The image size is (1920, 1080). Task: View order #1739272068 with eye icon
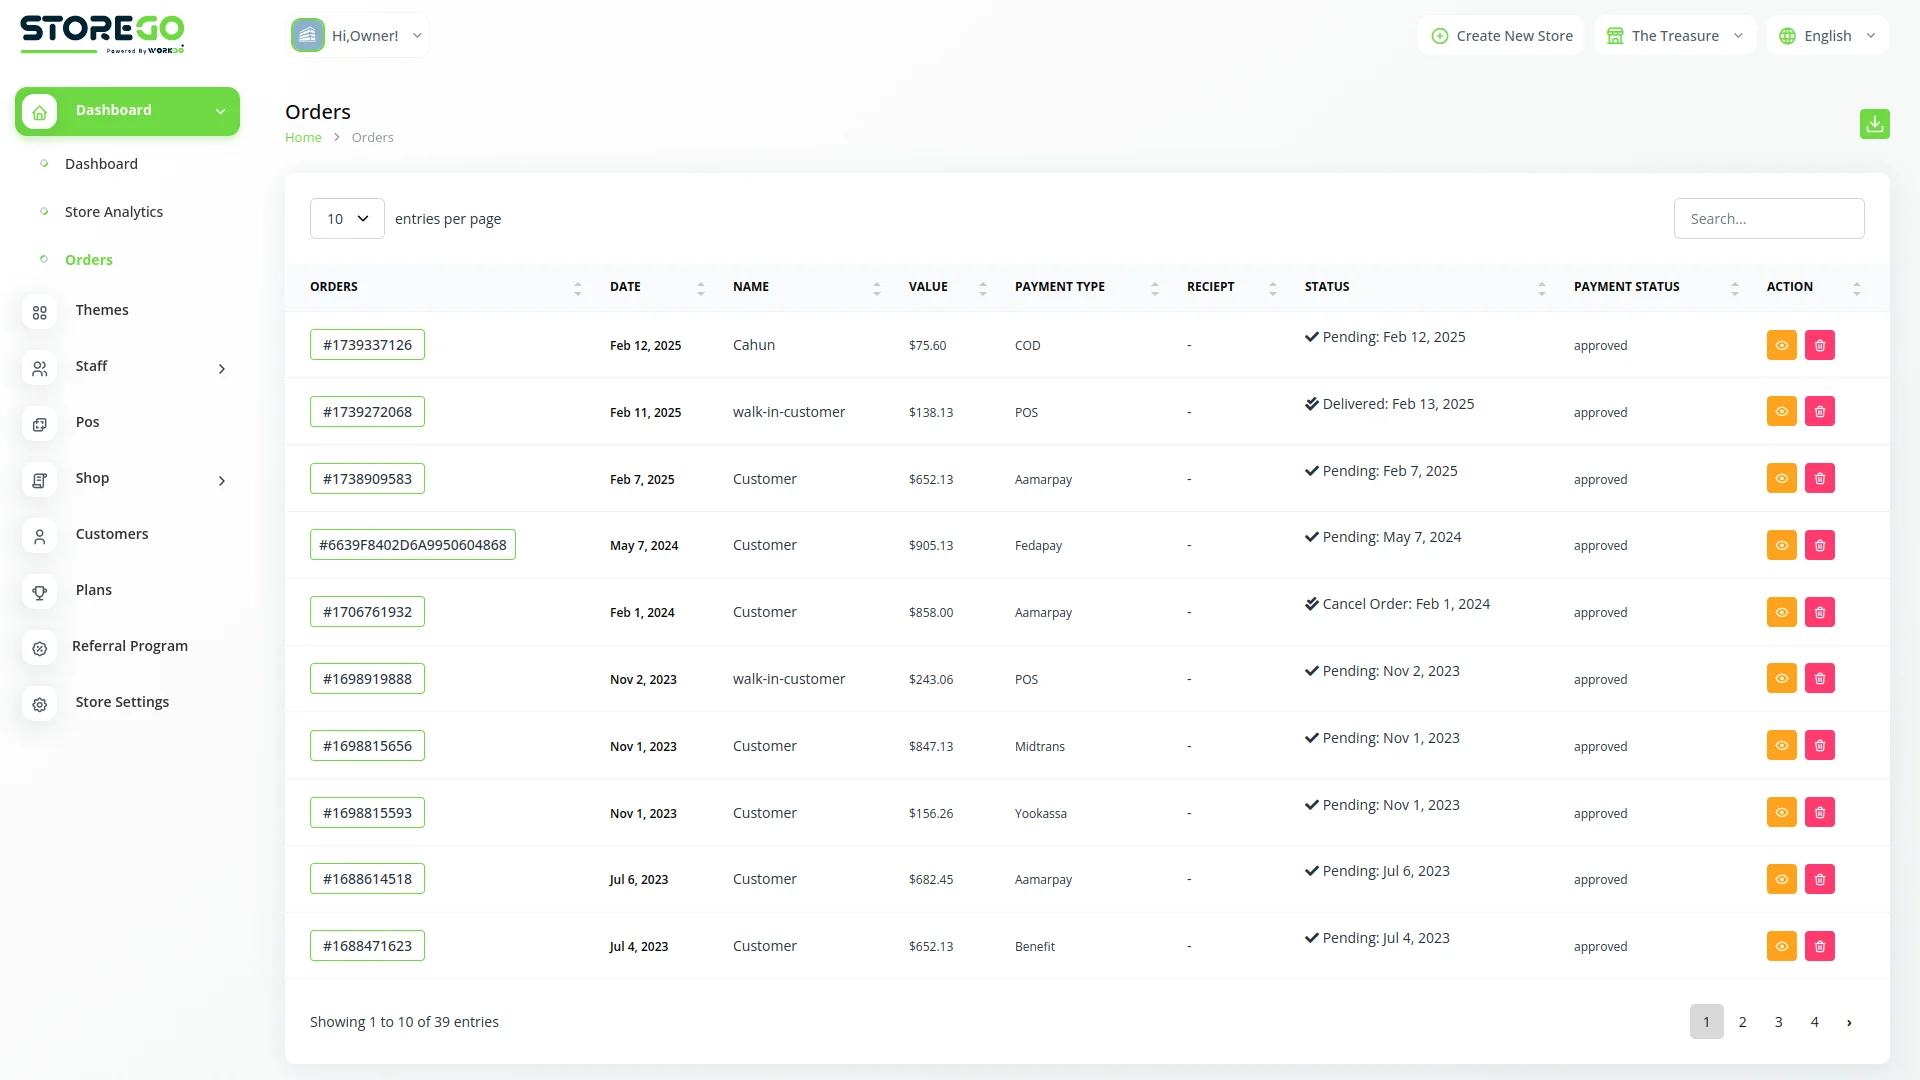tap(1781, 412)
